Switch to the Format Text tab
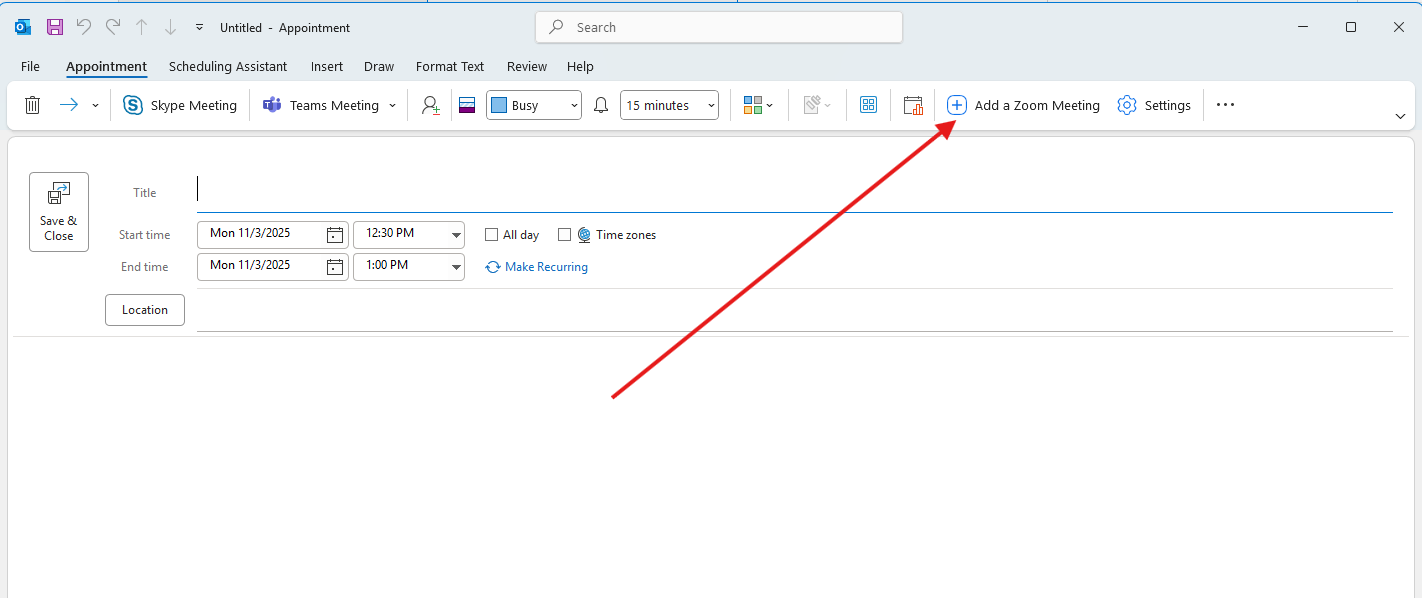Screen dimensions: 1422x598 click(x=450, y=67)
